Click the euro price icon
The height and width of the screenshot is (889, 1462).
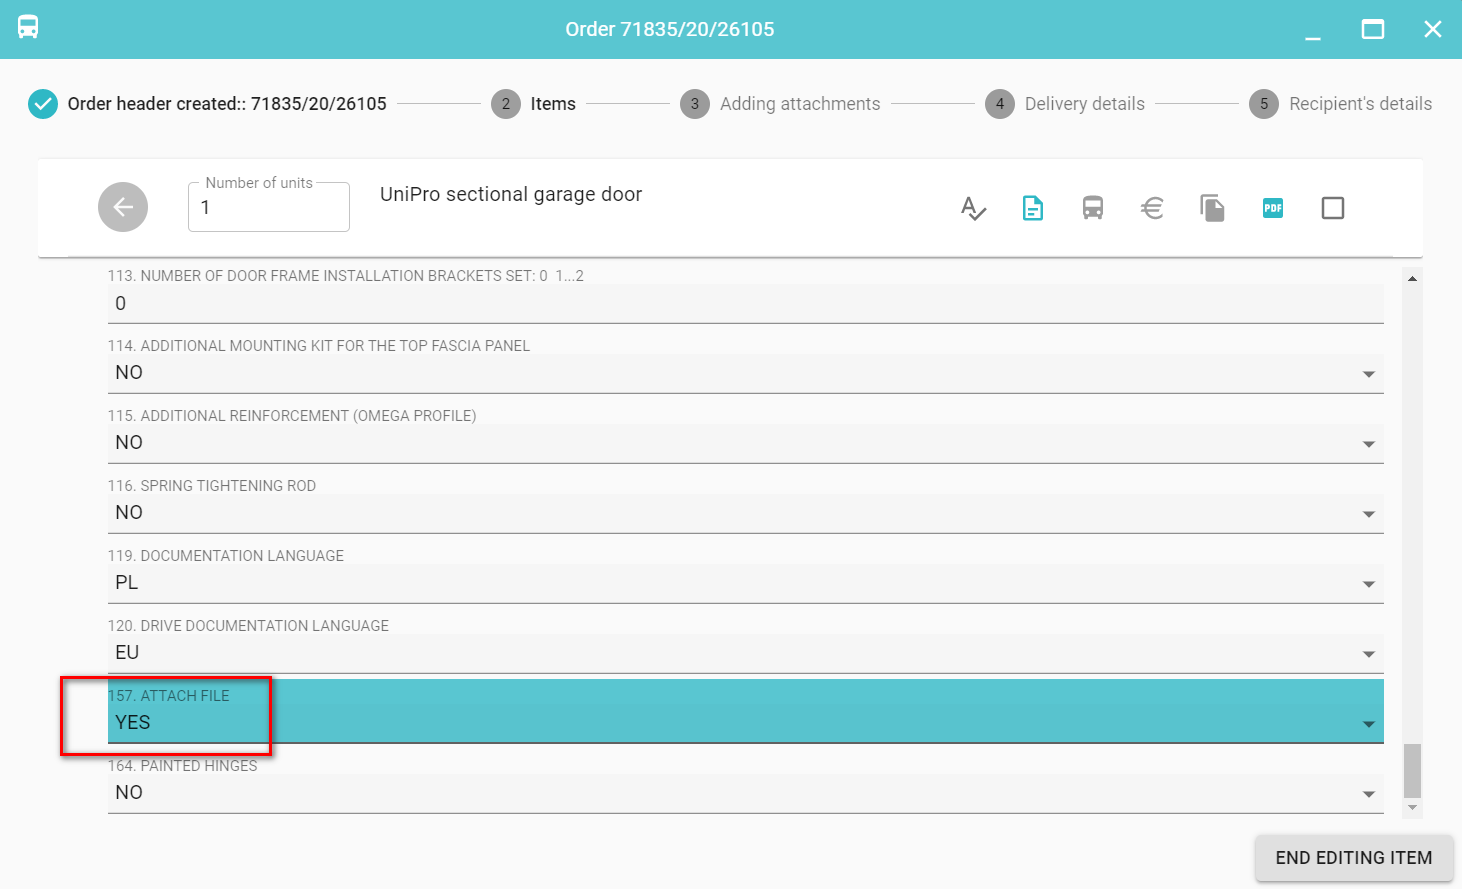1152,208
